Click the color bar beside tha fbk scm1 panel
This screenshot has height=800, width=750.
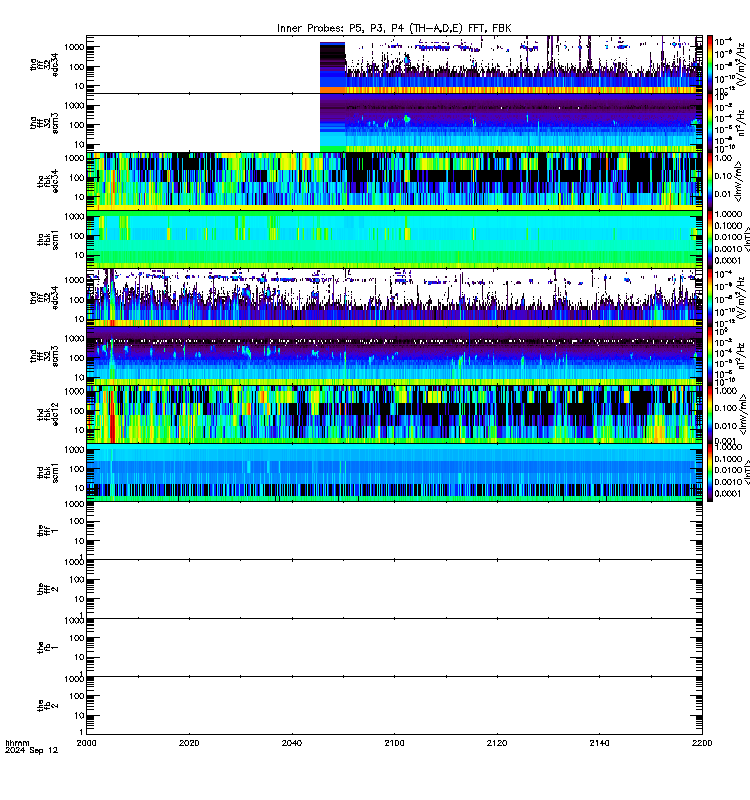pyautogui.click(x=709, y=239)
